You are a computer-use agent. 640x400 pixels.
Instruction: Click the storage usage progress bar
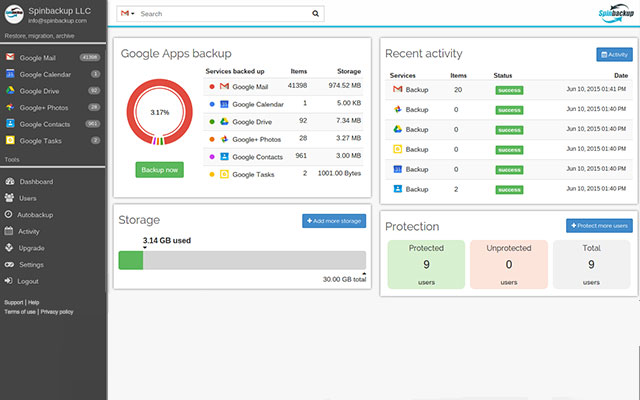click(241, 260)
